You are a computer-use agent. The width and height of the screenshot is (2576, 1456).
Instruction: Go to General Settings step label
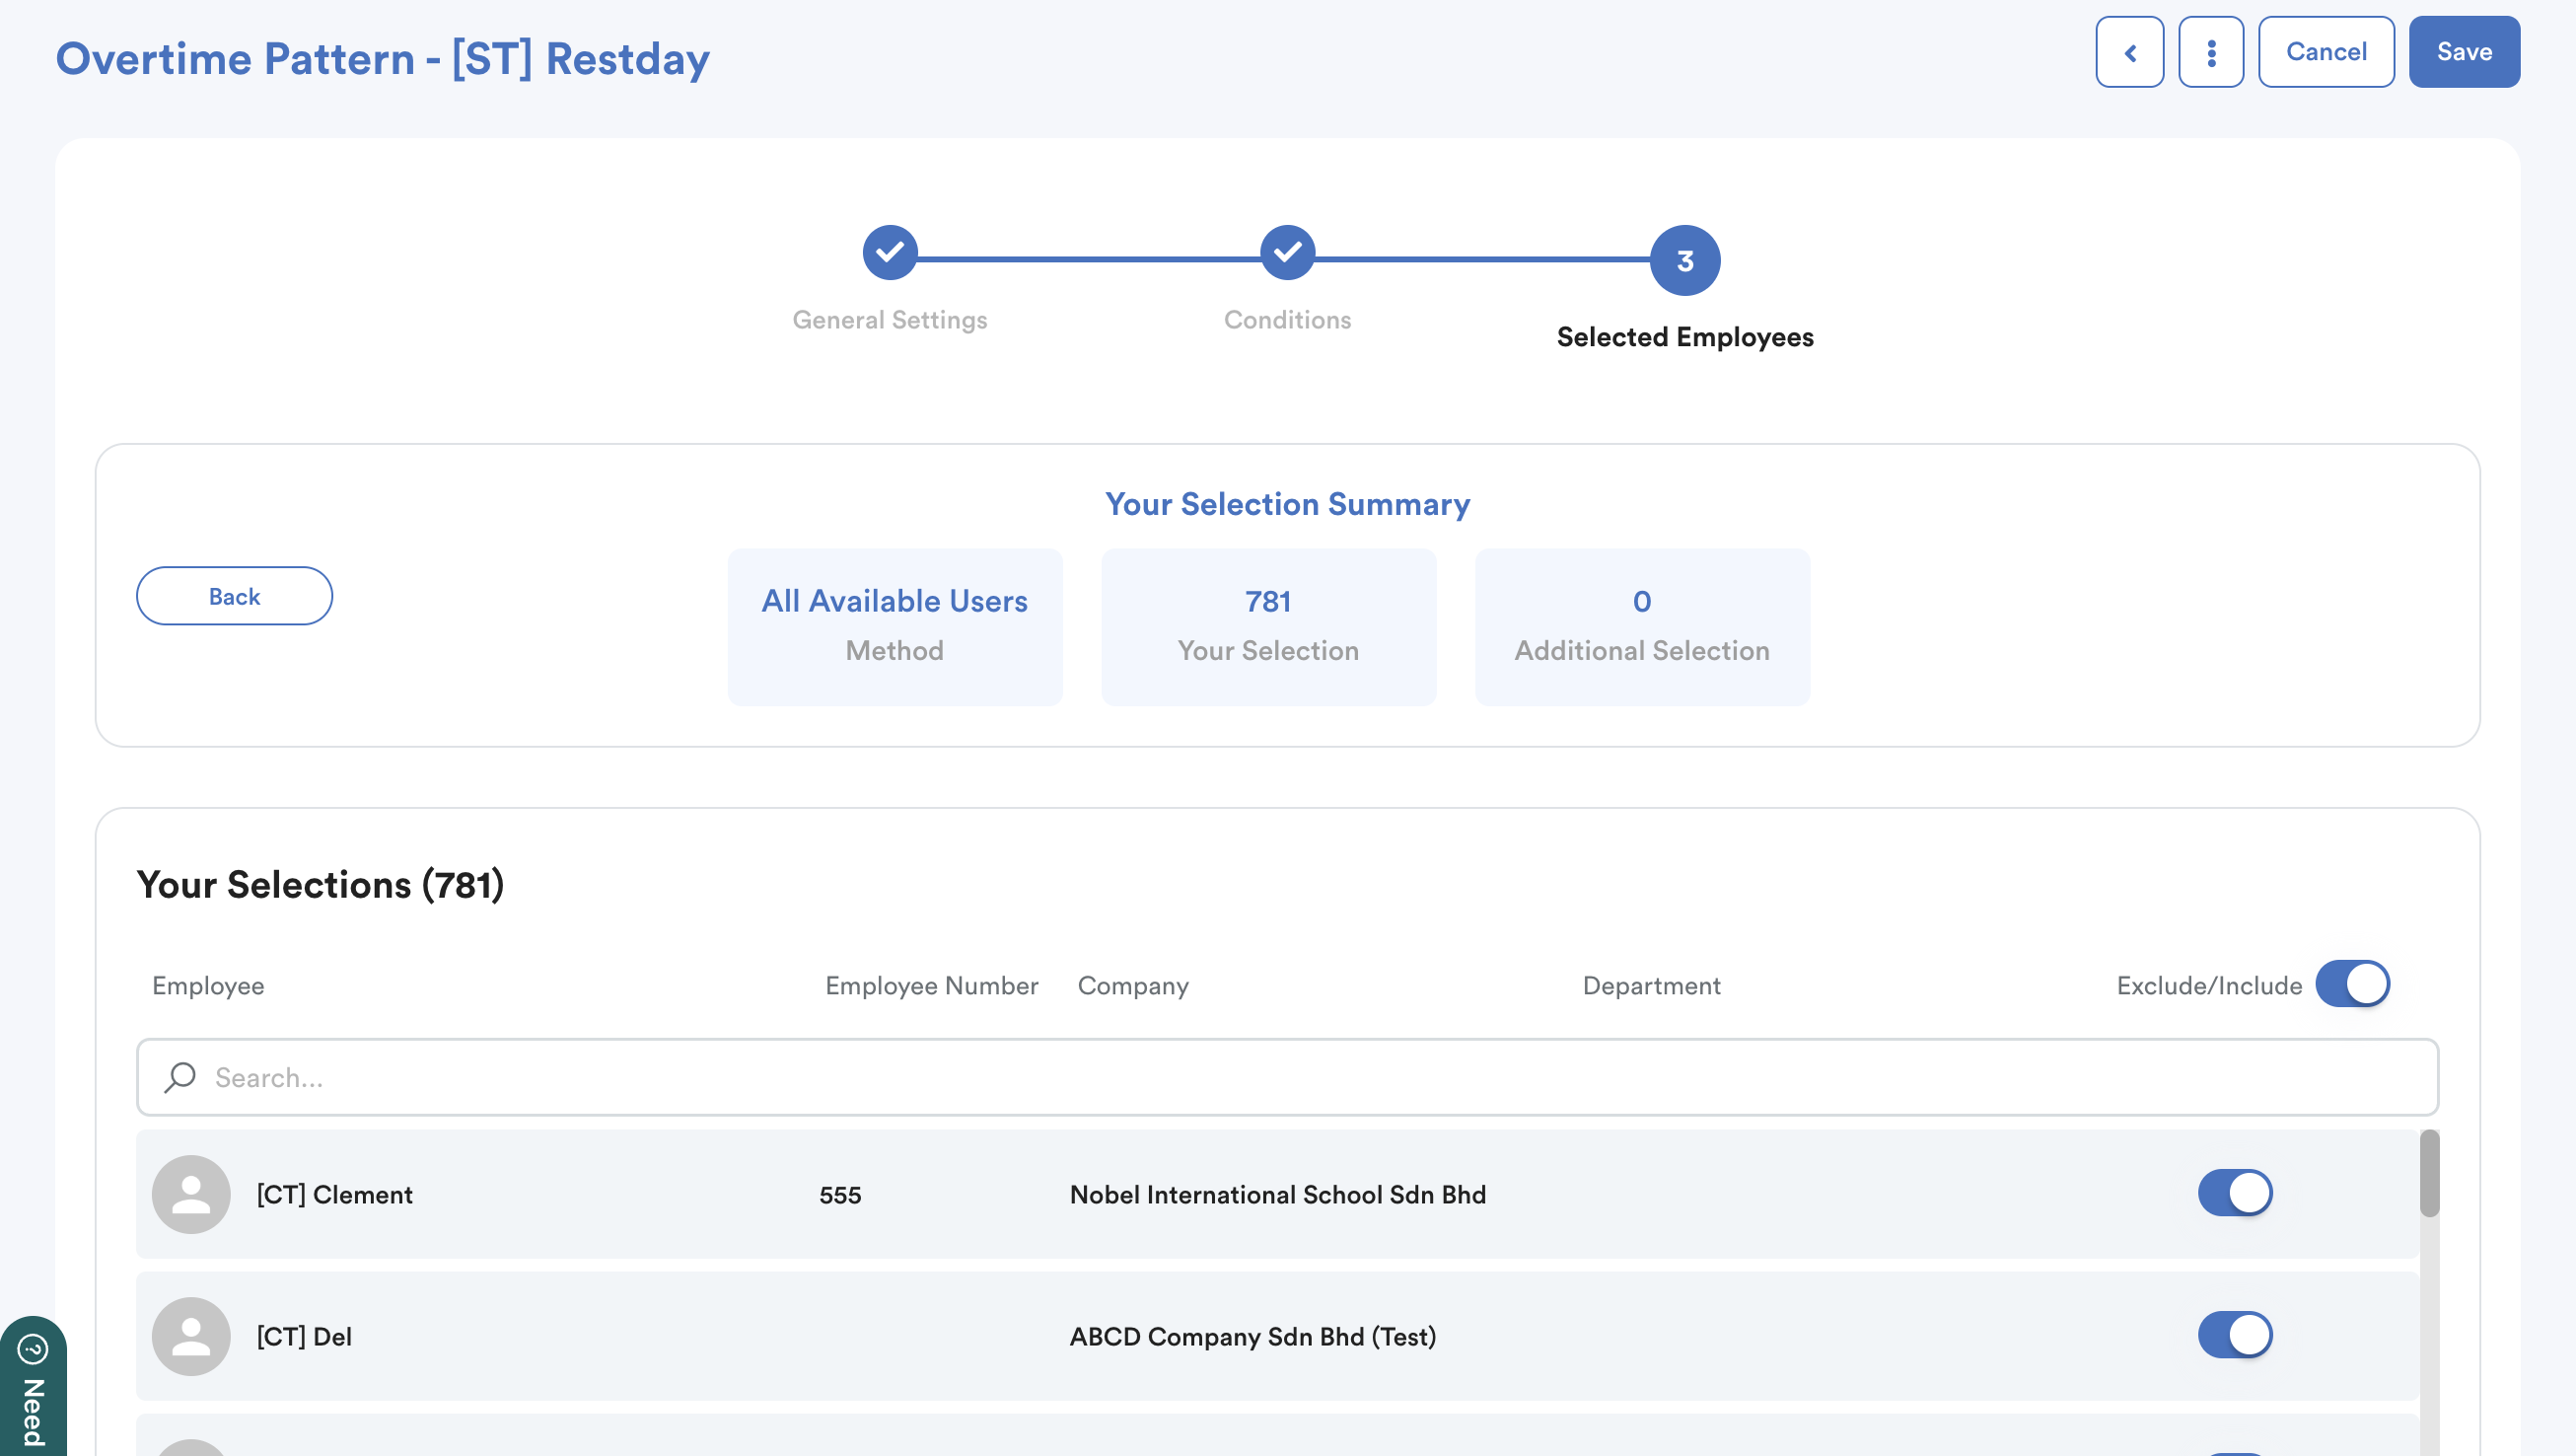(x=889, y=320)
